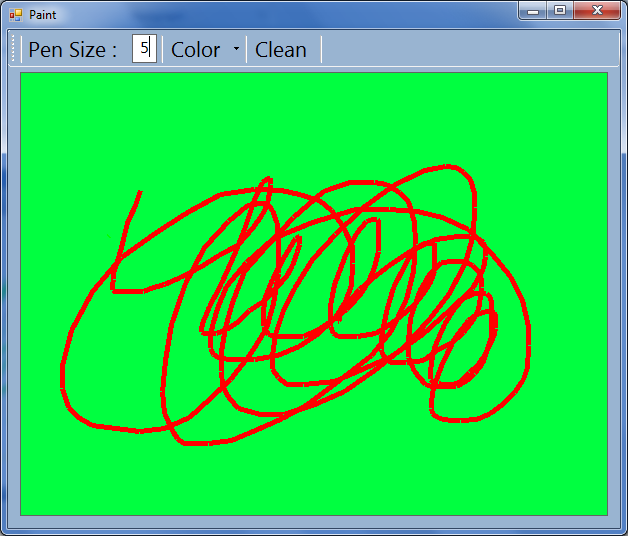Minimize the Paint window
Screen dimensions: 628x536
[532, 10]
